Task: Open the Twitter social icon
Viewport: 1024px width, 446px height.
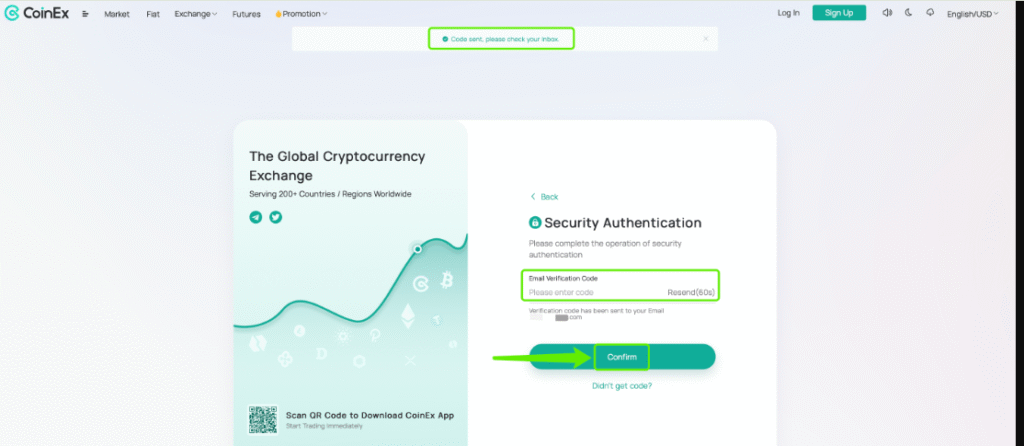Action: pyautogui.click(x=276, y=217)
